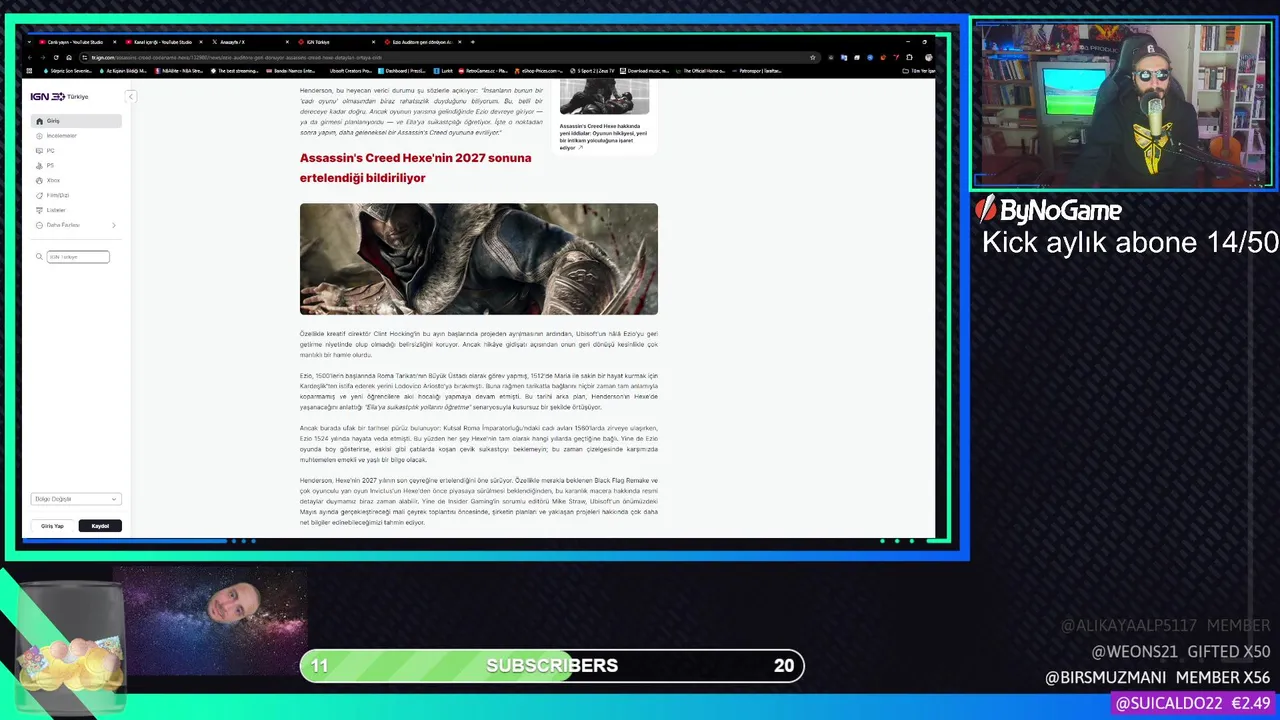Click the sidebar search magnifier icon
This screenshot has height=720, width=1280.
click(40, 257)
